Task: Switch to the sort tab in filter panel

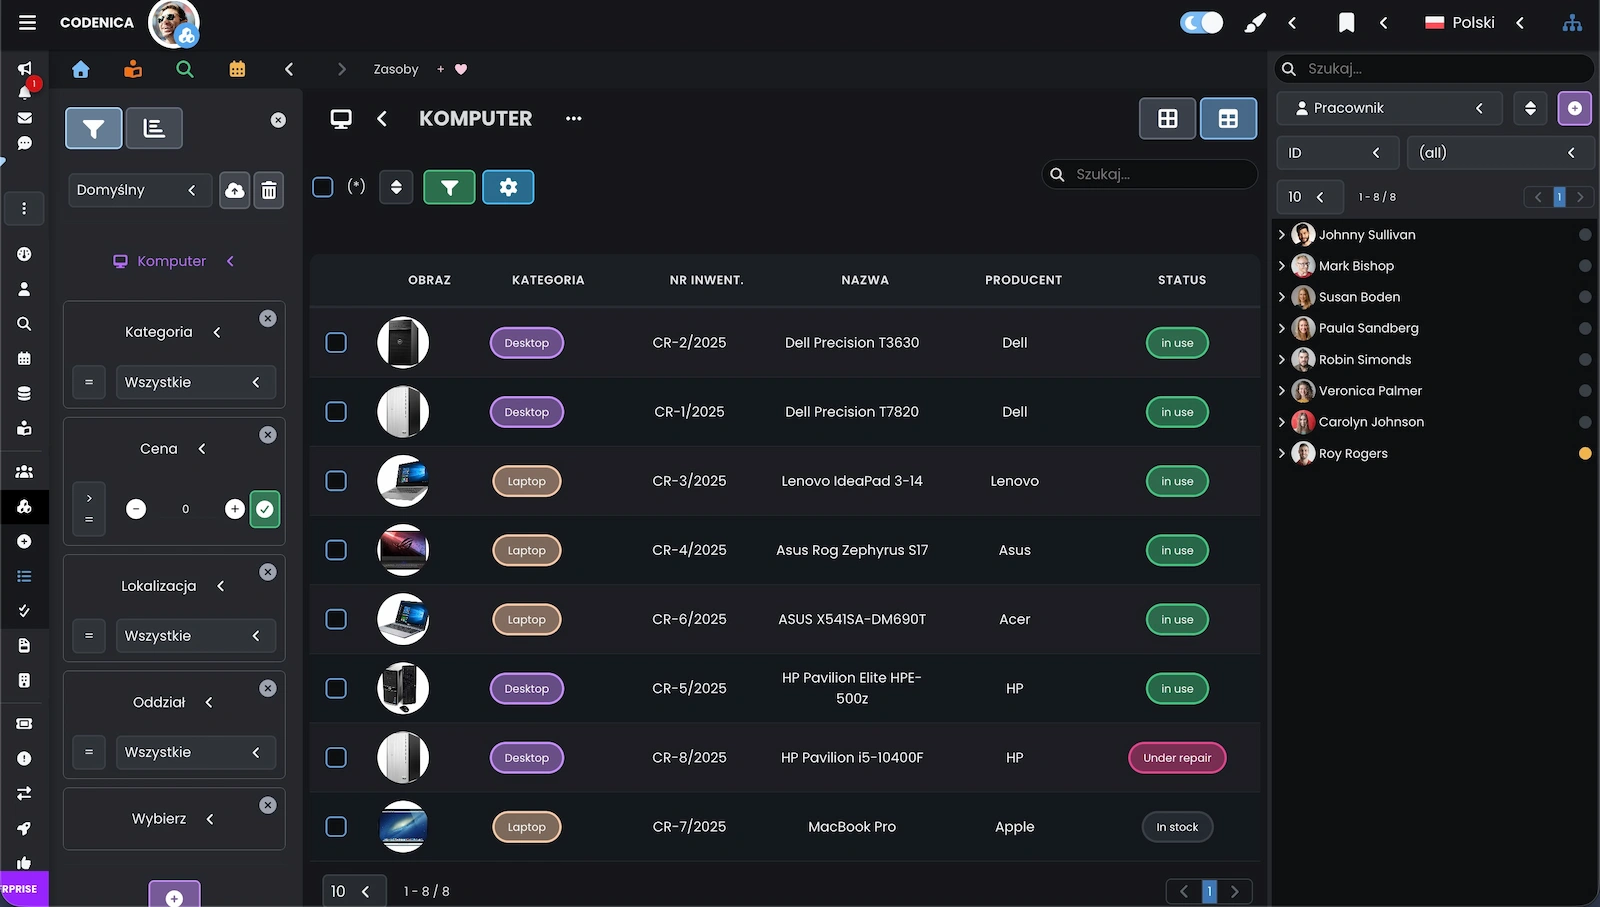Action: pyautogui.click(x=154, y=128)
